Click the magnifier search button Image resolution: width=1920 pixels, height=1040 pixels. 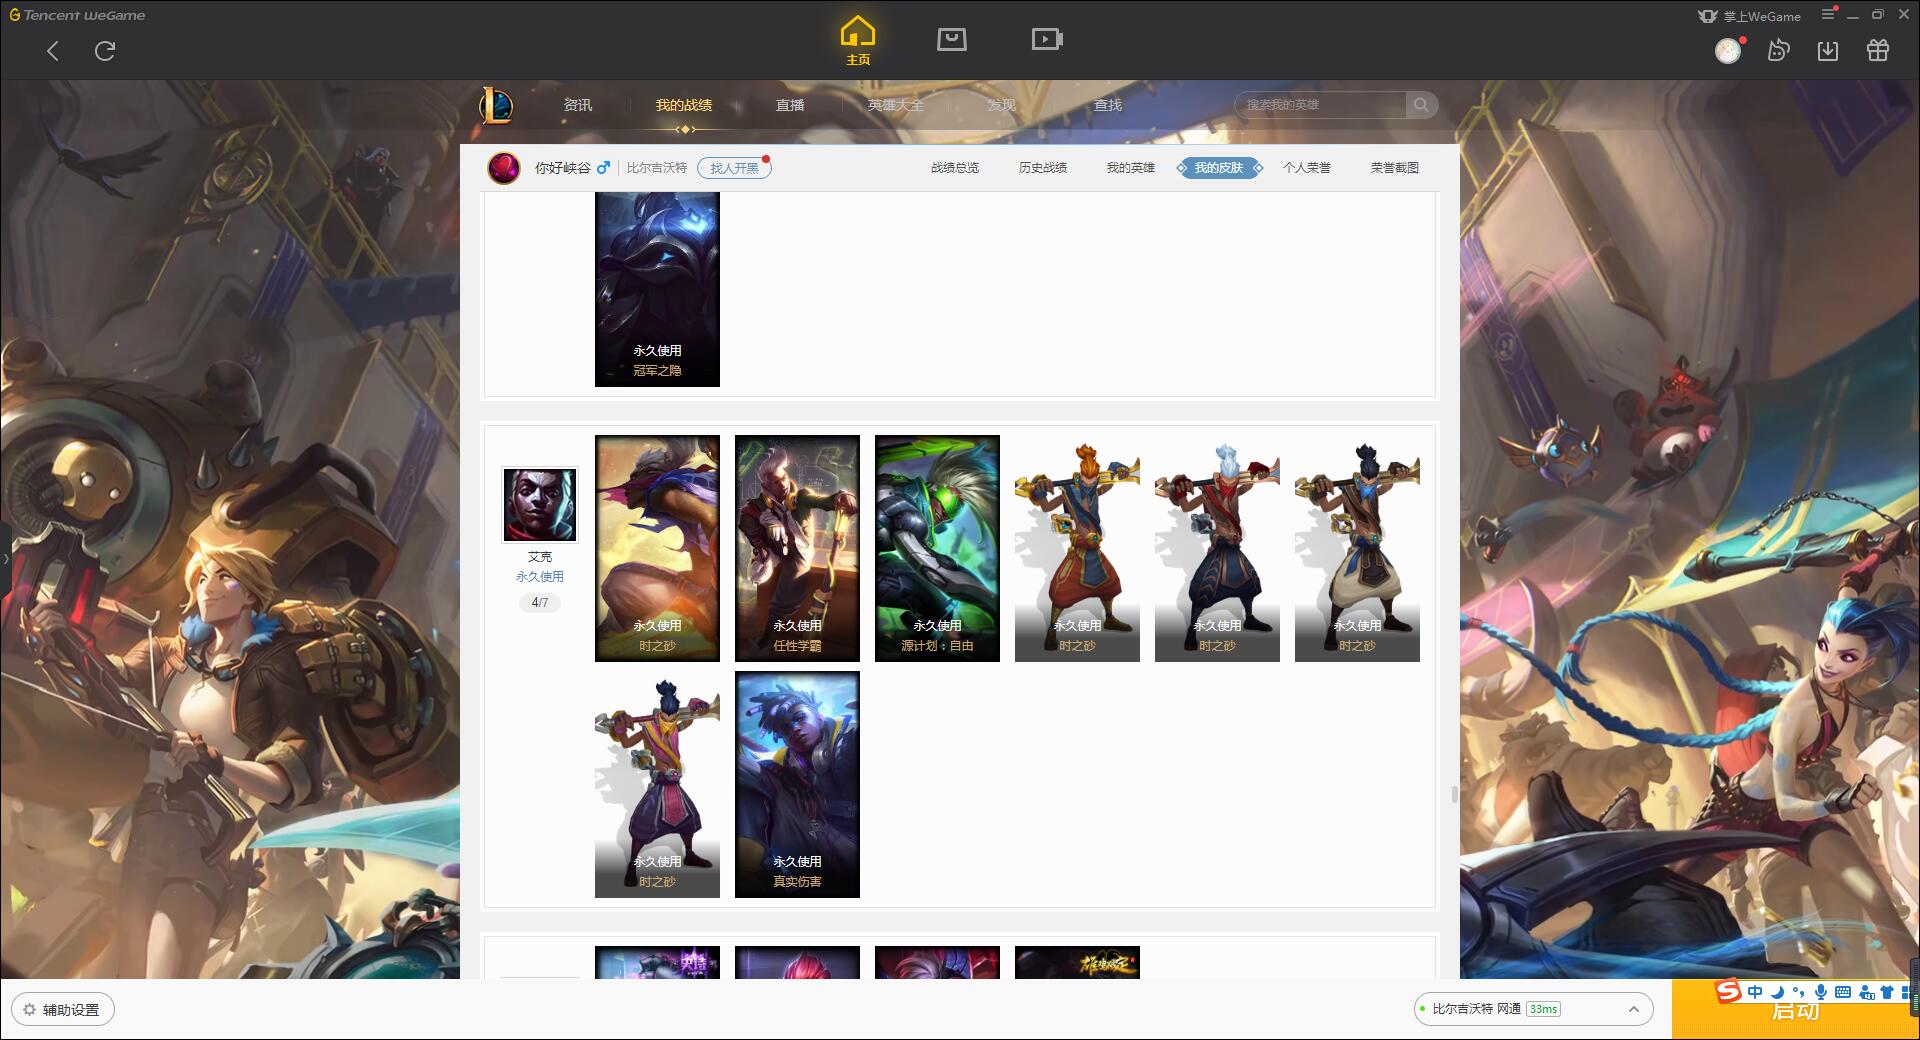(x=1421, y=105)
